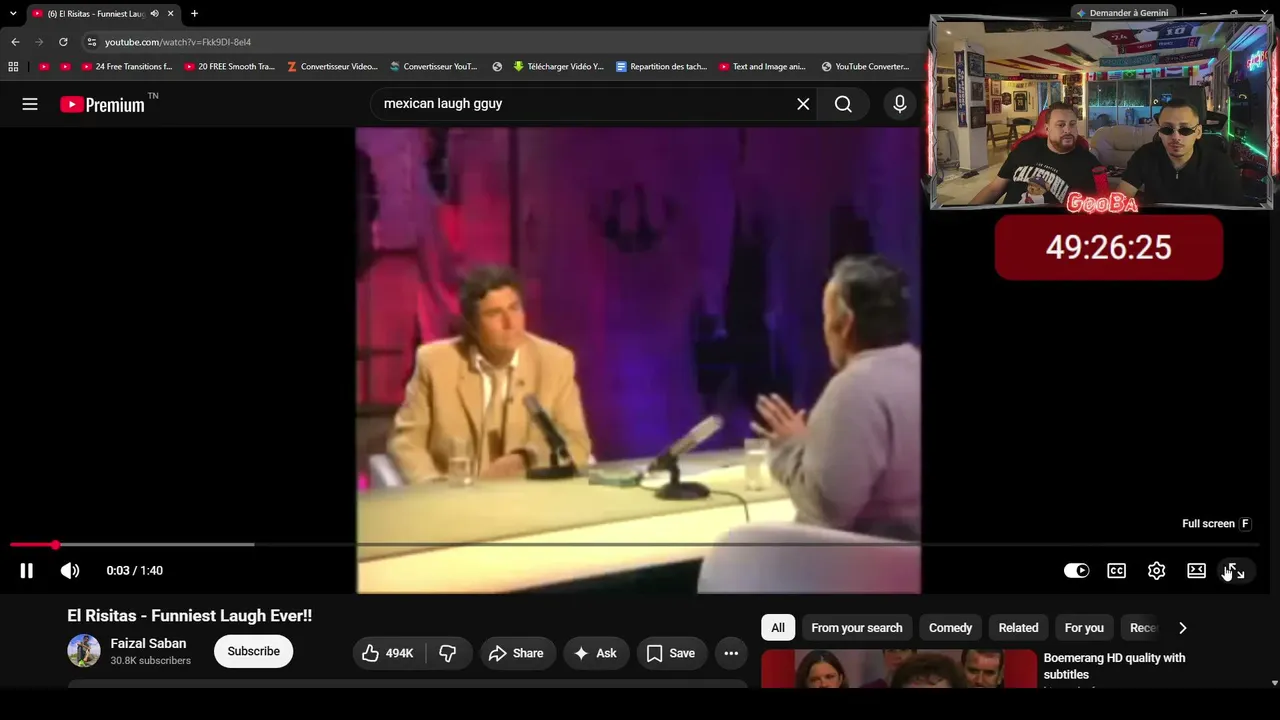Open the player settings gear

click(1156, 571)
